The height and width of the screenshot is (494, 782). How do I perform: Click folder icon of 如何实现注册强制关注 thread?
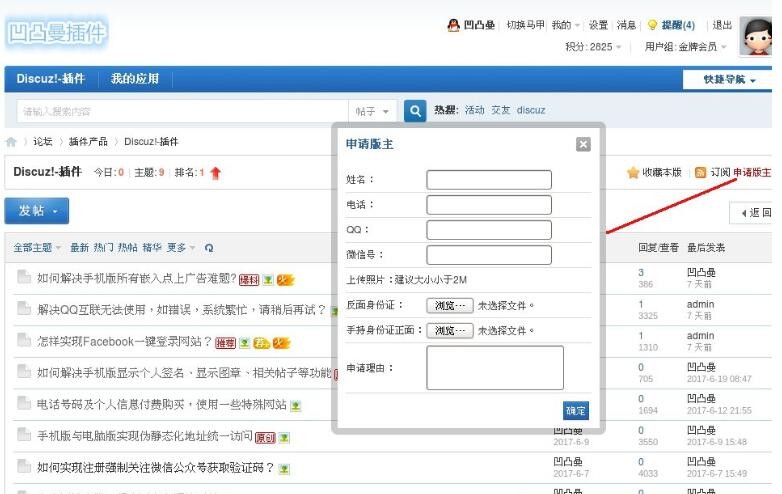point(23,466)
